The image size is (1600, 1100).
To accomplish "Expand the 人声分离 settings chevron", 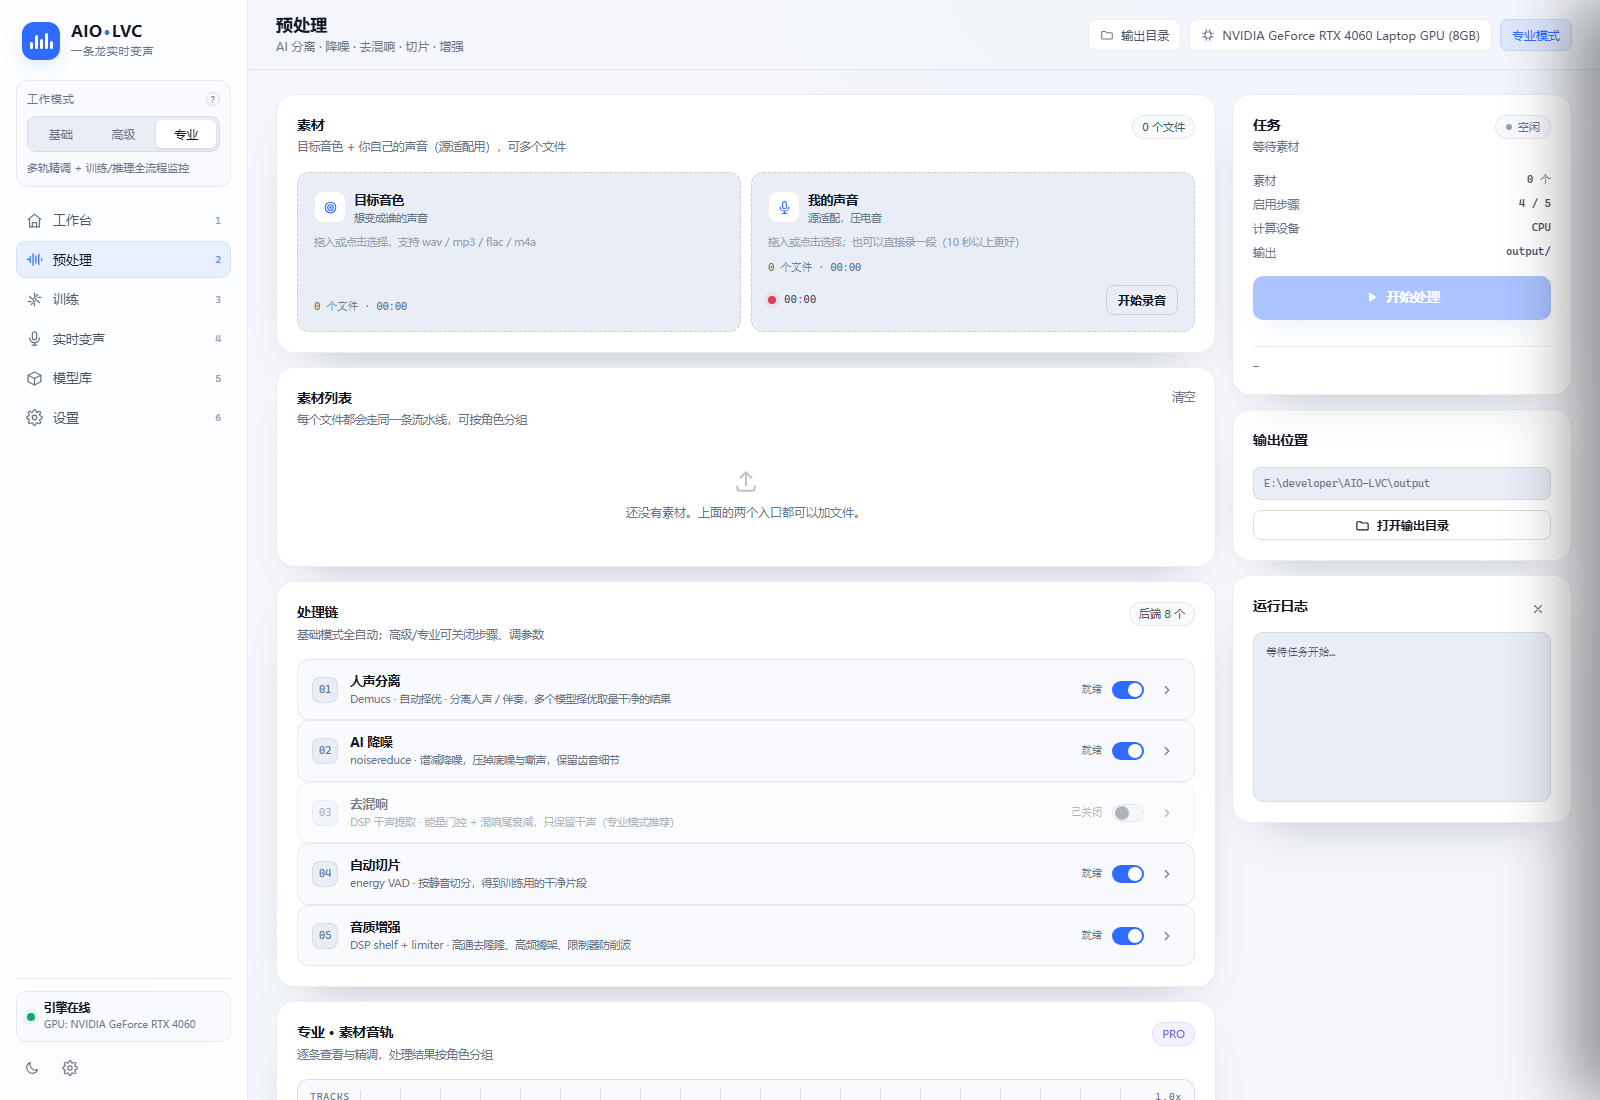I will [1167, 690].
